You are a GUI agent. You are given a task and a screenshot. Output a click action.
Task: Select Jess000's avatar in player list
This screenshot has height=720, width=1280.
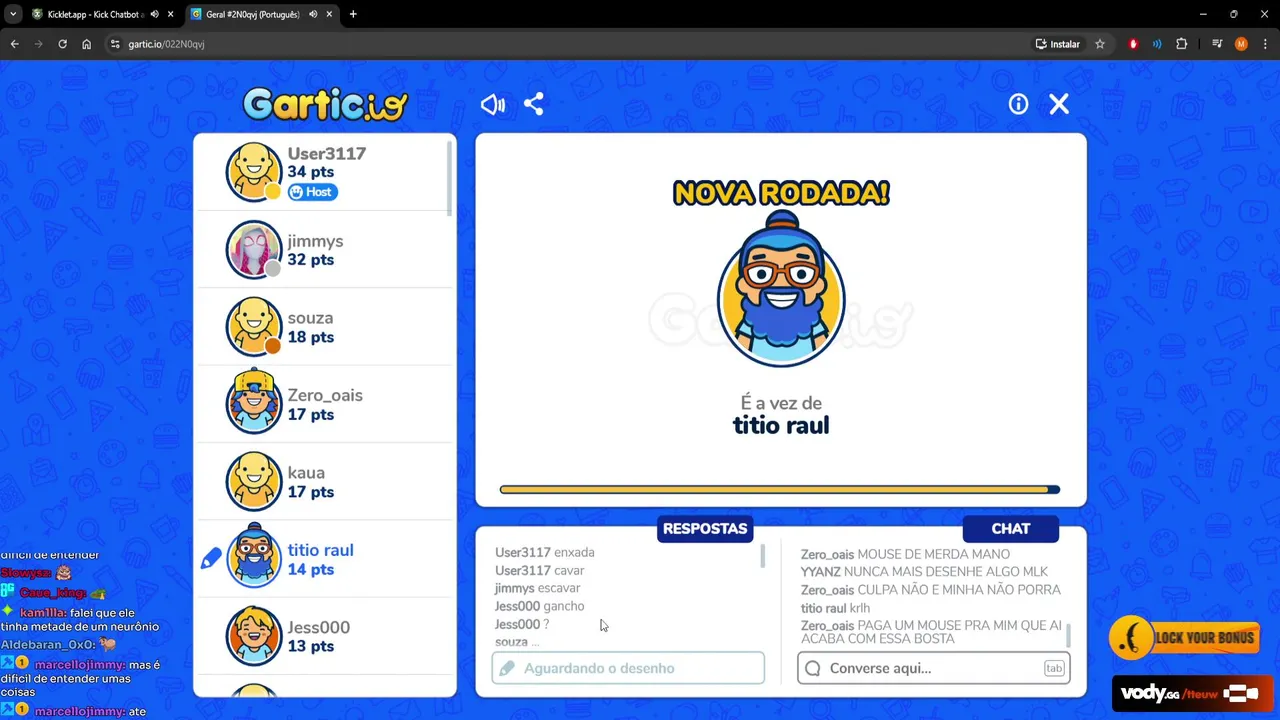click(x=254, y=636)
